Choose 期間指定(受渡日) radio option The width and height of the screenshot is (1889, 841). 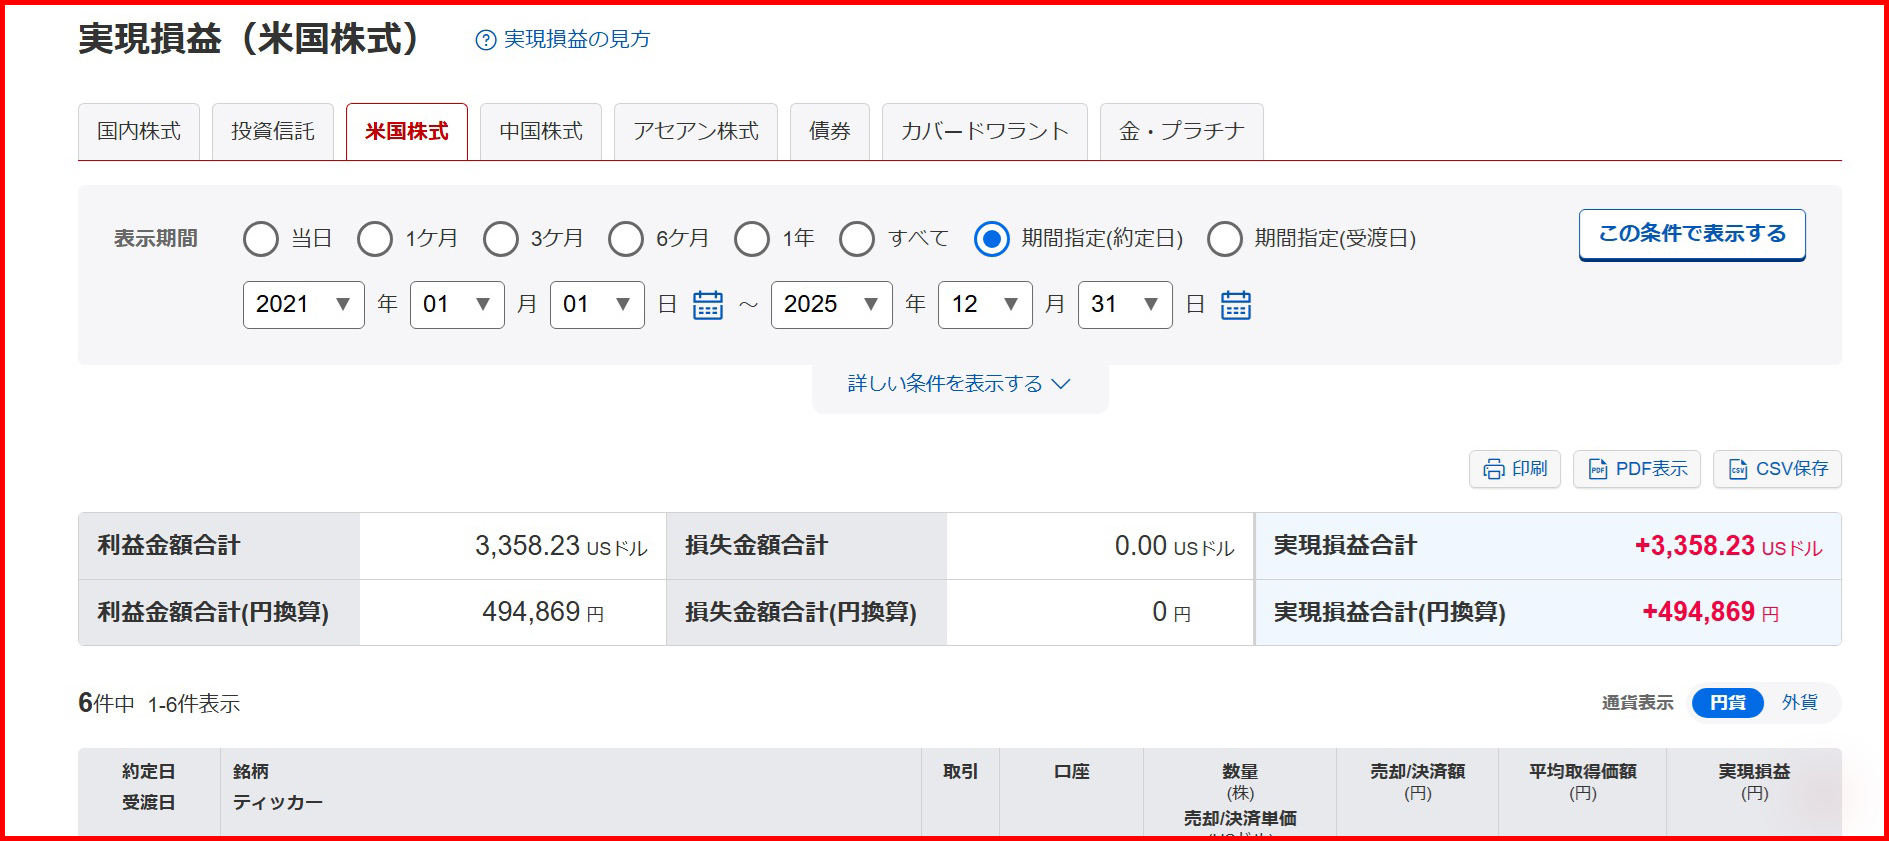(x=1225, y=239)
